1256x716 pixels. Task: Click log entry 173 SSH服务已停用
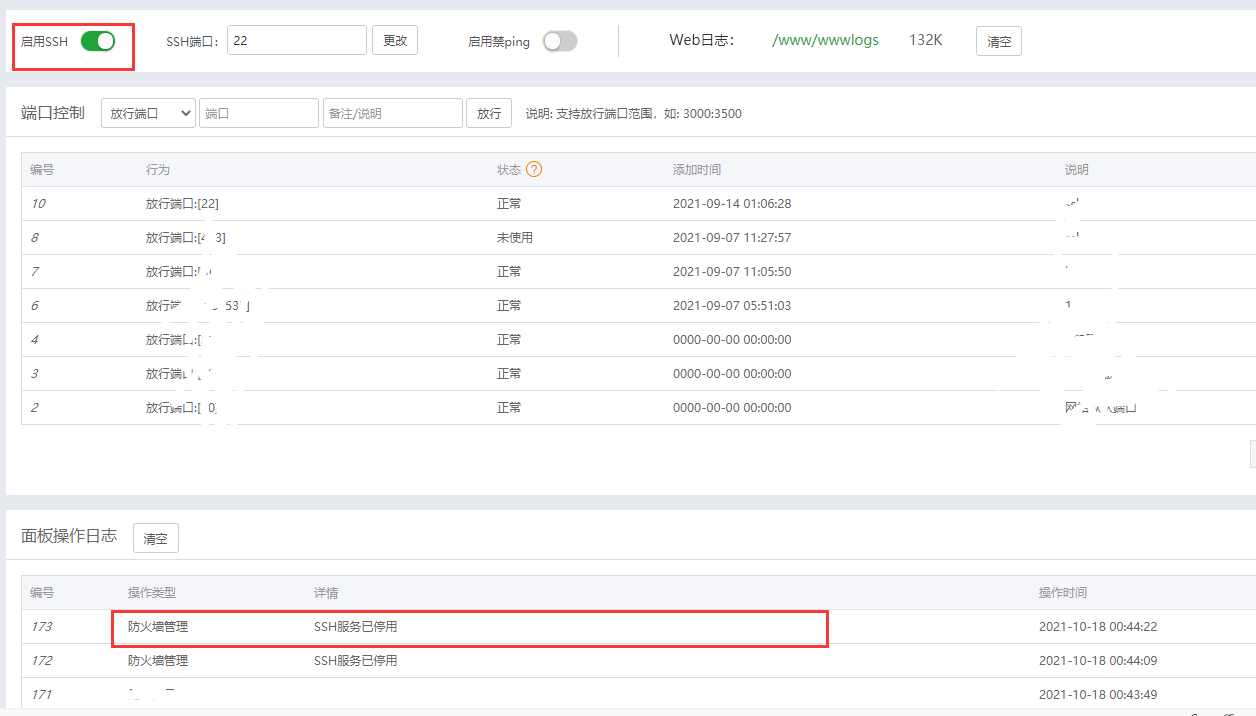point(356,627)
